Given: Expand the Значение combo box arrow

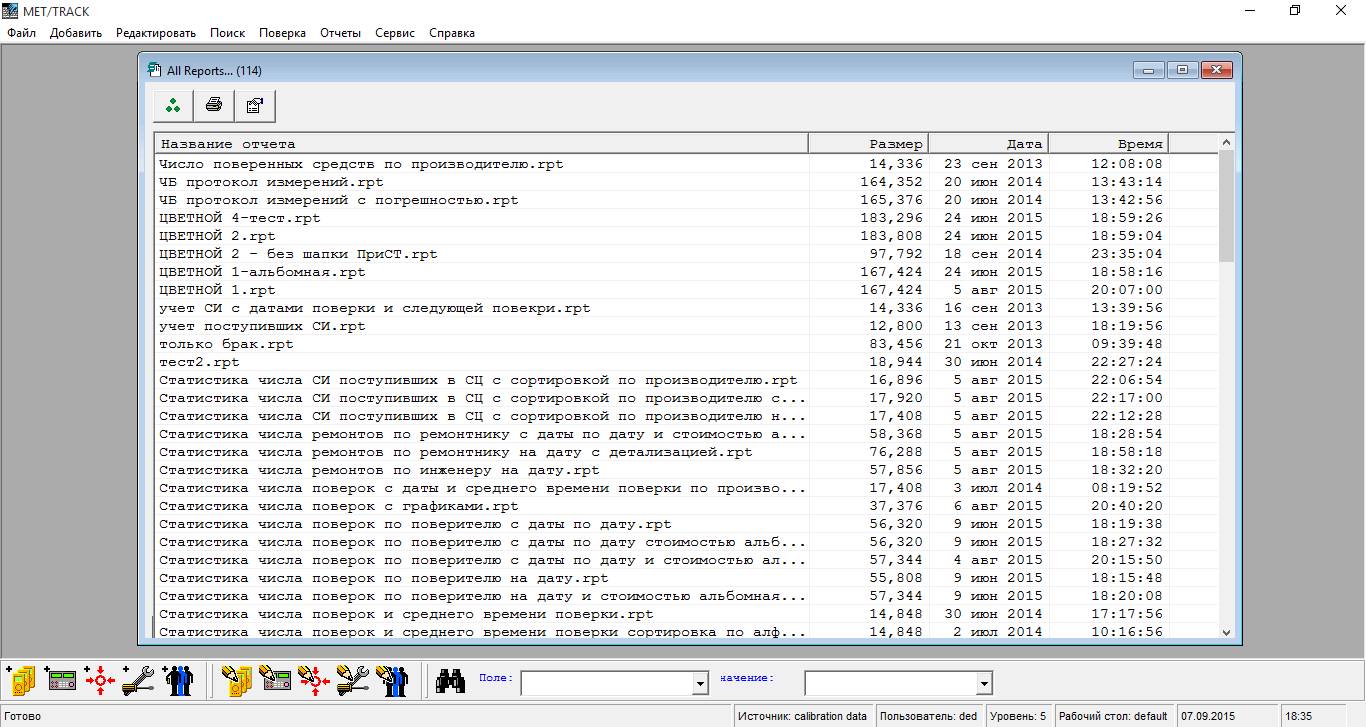Looking at the screenshot, I should [984, 683].
